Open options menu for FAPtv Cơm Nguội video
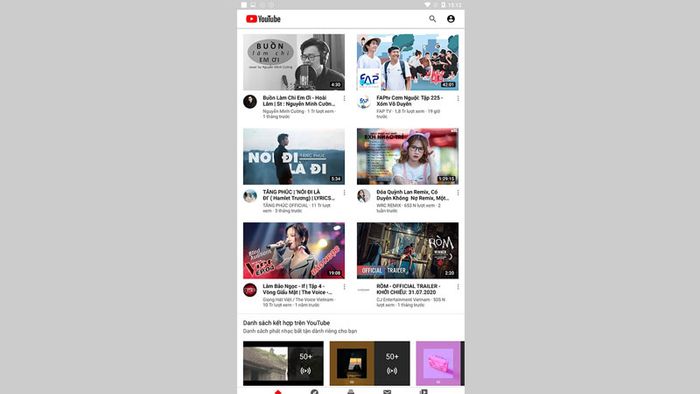 [458, 99]
